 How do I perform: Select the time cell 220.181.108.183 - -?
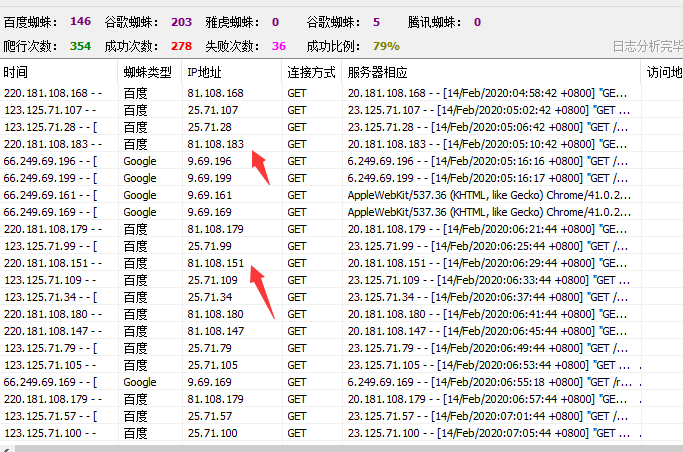tap(53, 144)
